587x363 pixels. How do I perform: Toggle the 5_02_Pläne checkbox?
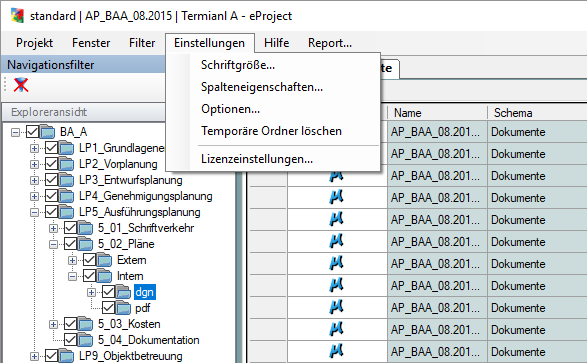[x=70, y=244]
